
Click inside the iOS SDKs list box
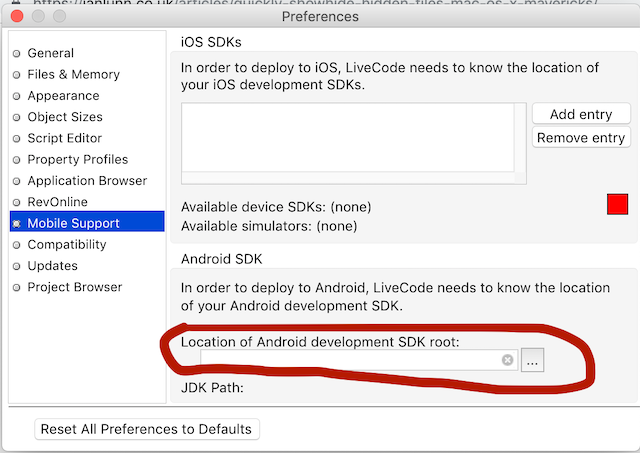click(348, 138)
